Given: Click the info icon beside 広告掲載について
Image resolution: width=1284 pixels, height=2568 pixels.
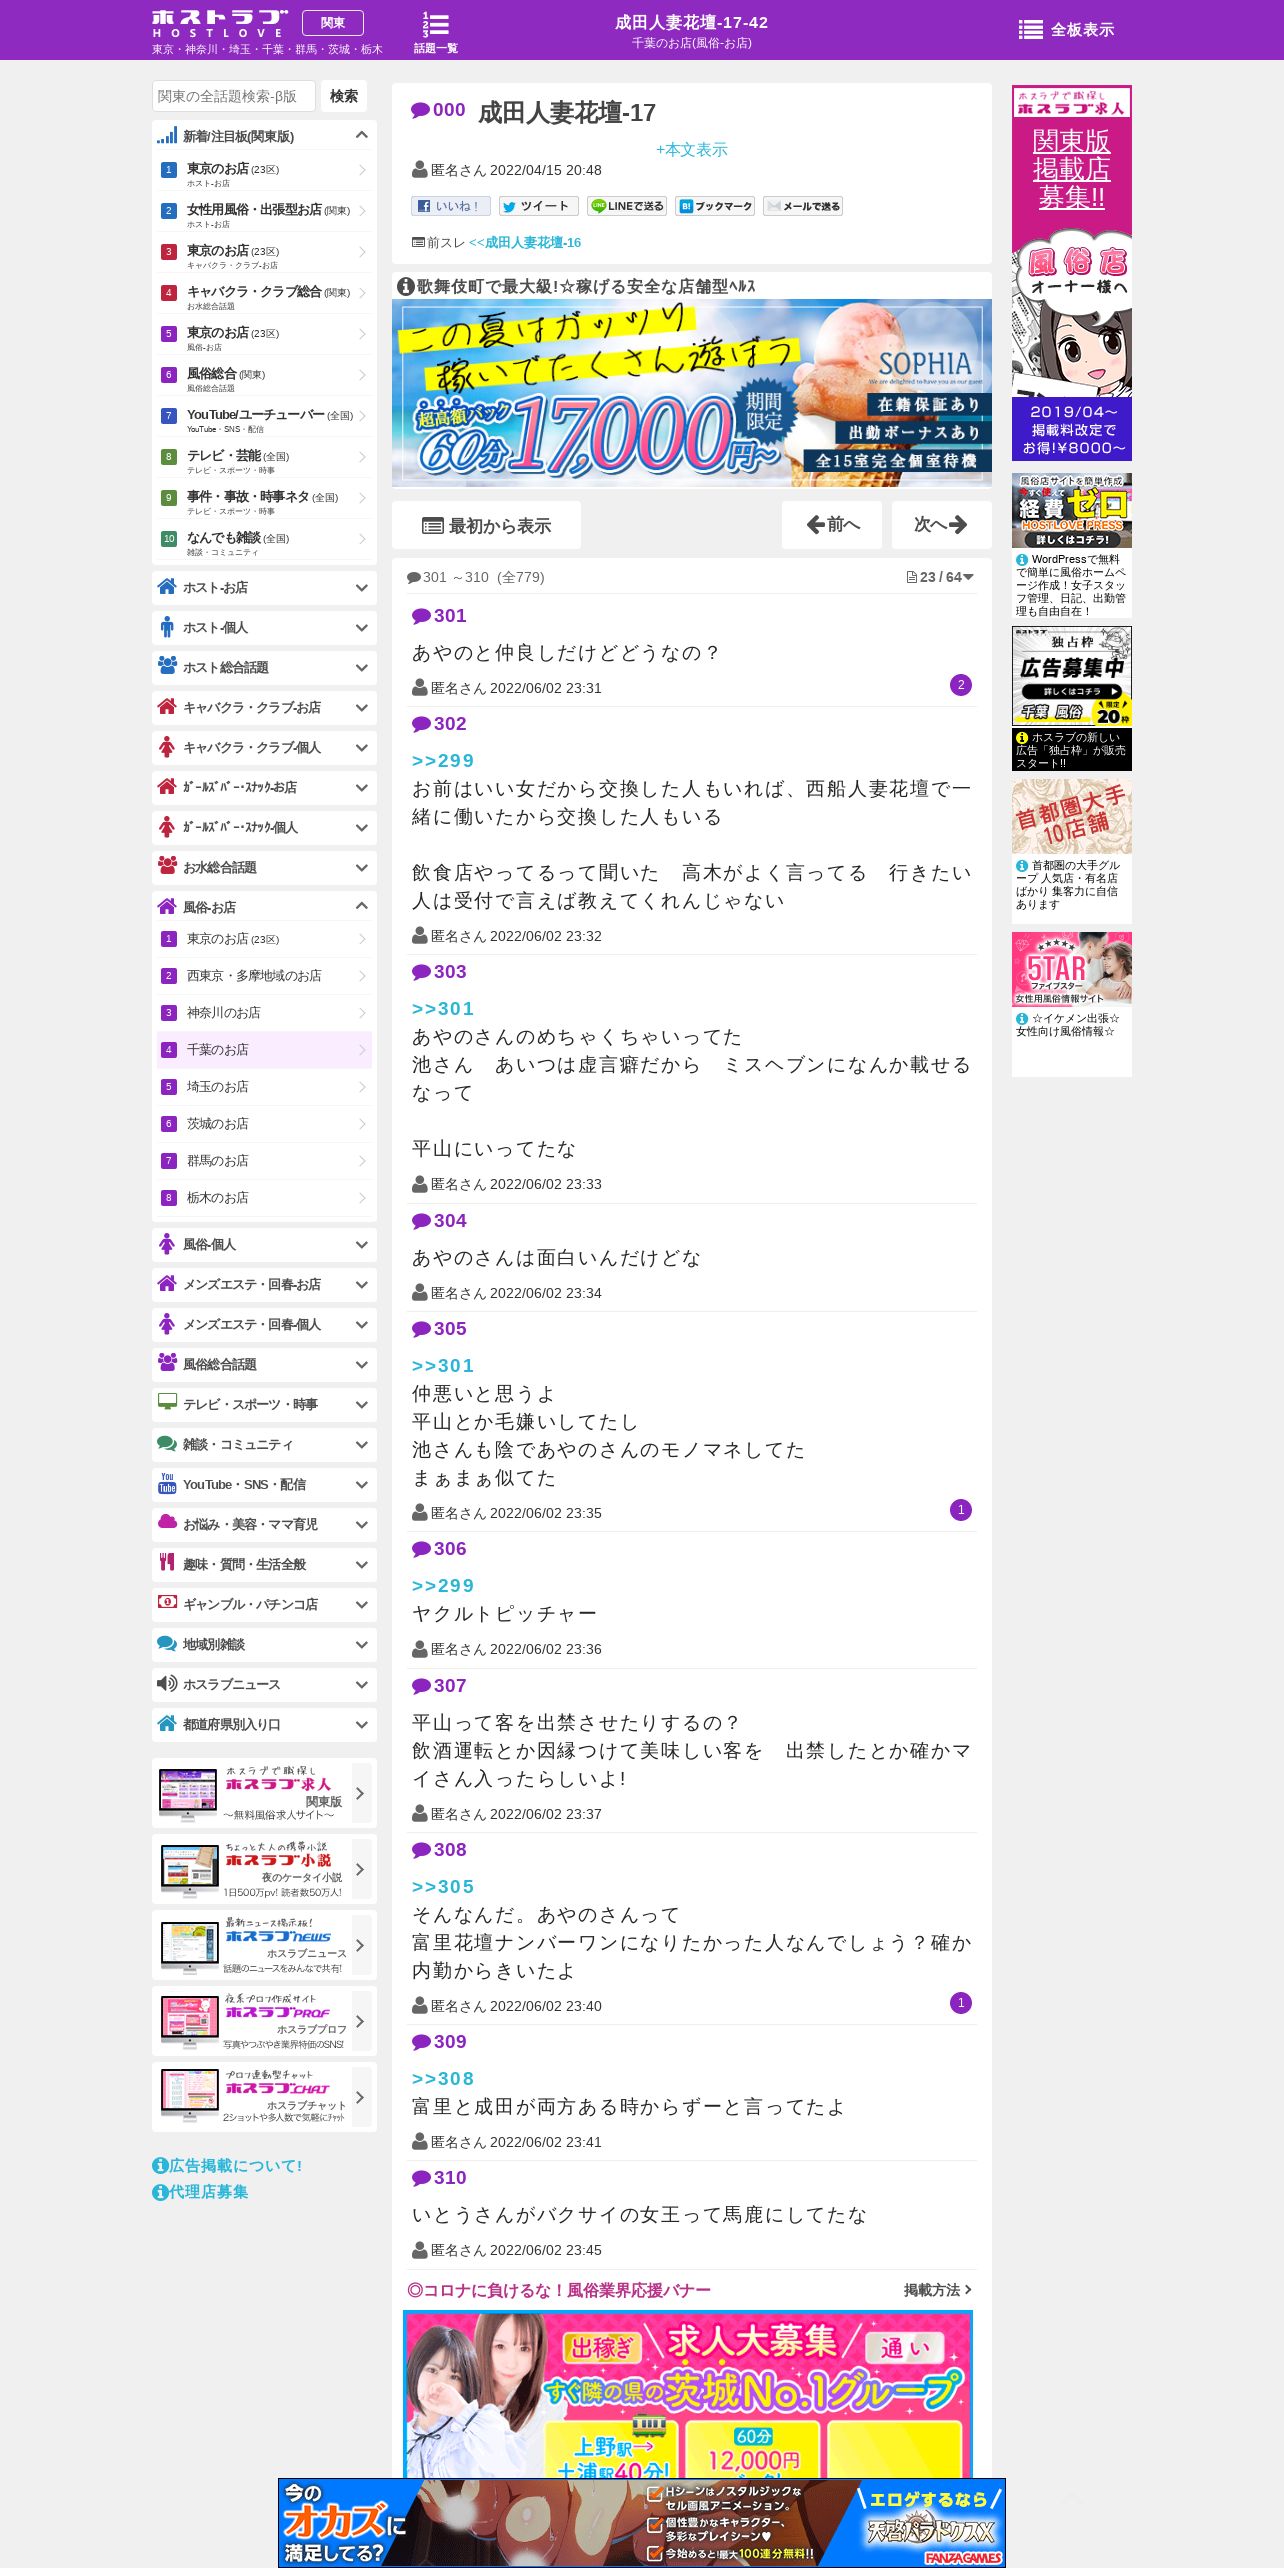Looking at the screenshot, I should tap(160, 2165).
